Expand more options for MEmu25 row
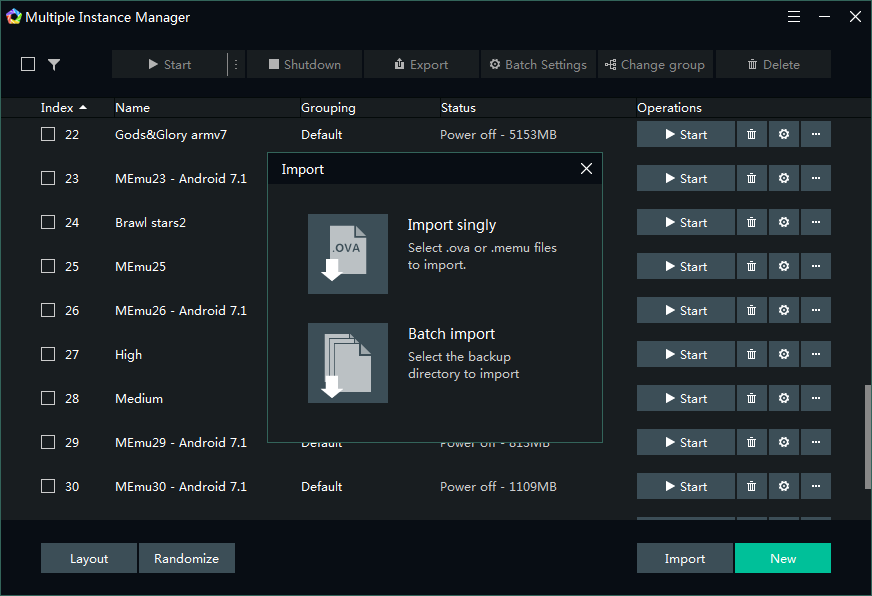The width and height of the screenshot is (872, 596). (x=816, y=267)
